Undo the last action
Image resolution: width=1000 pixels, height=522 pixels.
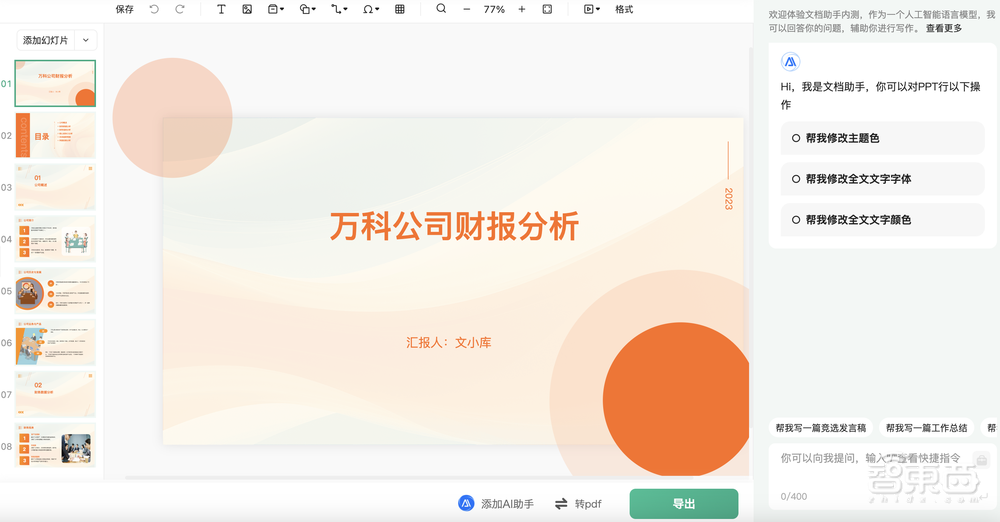tap(154, 10)
